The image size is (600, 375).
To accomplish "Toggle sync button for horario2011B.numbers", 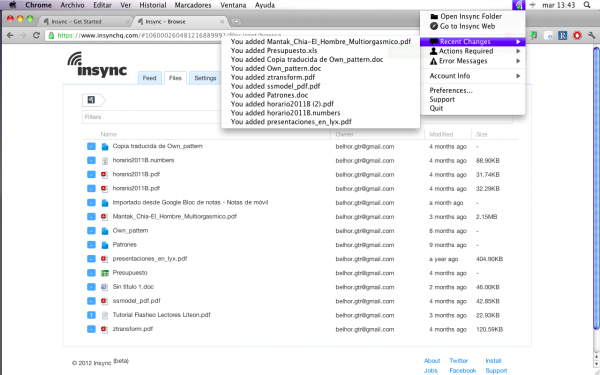I will [91, 160].
